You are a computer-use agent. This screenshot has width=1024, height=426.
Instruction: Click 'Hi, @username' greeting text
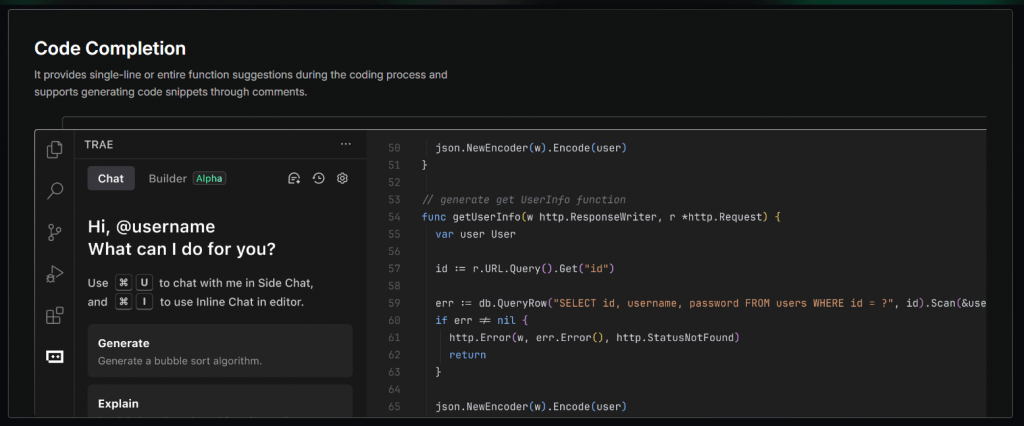pyautogui.click(x=152, y=227)
